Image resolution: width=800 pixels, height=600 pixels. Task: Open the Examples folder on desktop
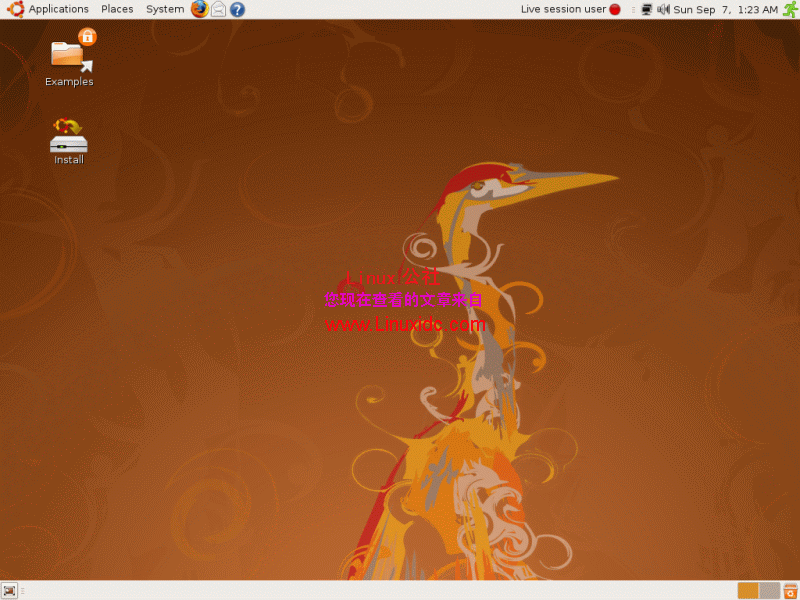point(68,55)
